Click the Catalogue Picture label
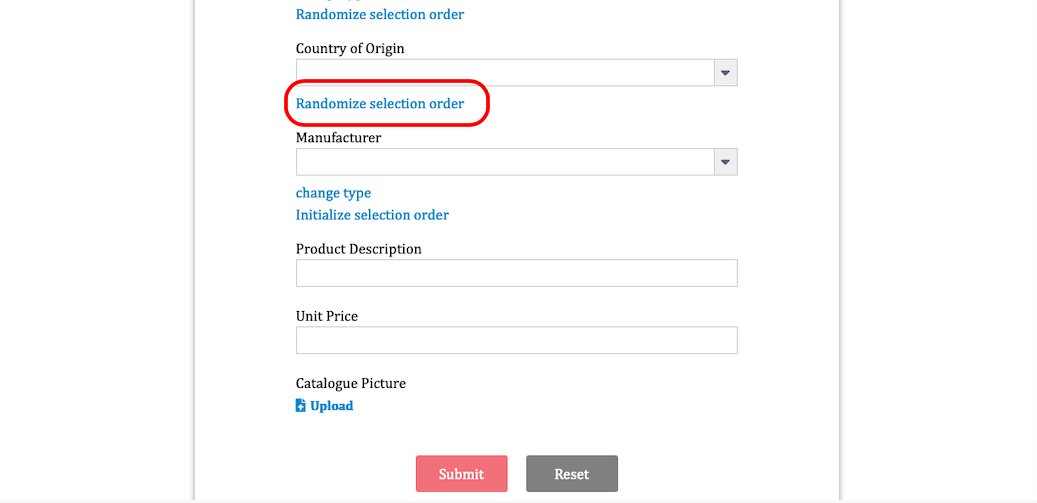Viewport: 1037px width, 503px height. pos(351,383)
